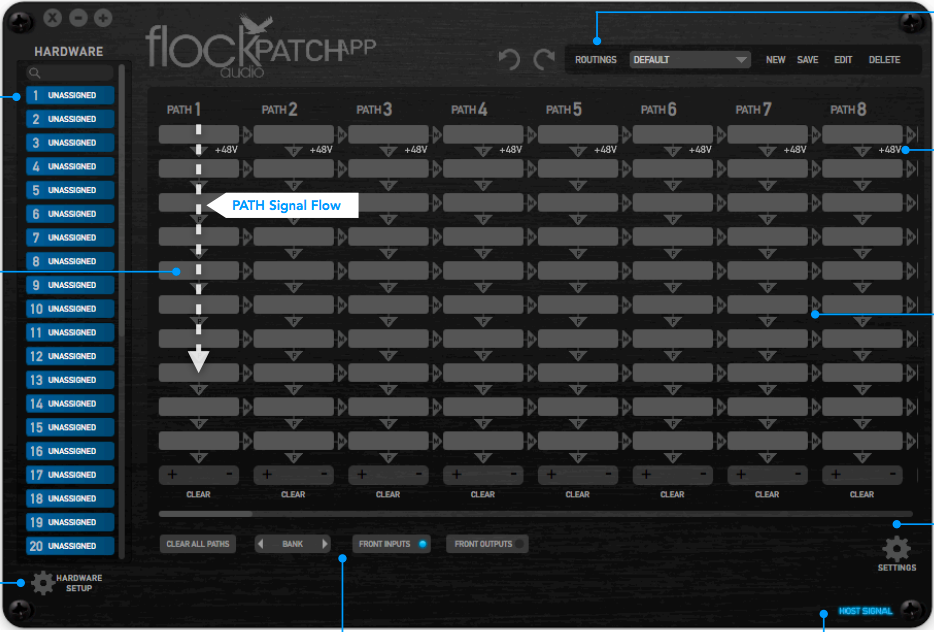The image size is (934, 632).
Task: Clear Path 5
Action: point(577,494)
